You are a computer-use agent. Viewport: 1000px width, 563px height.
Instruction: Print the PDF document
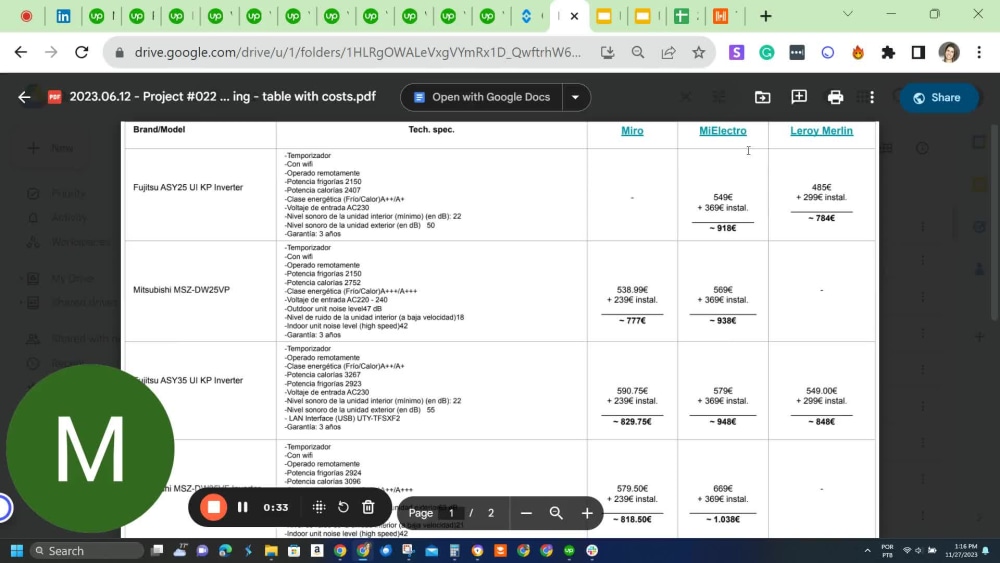coord(835,97)
